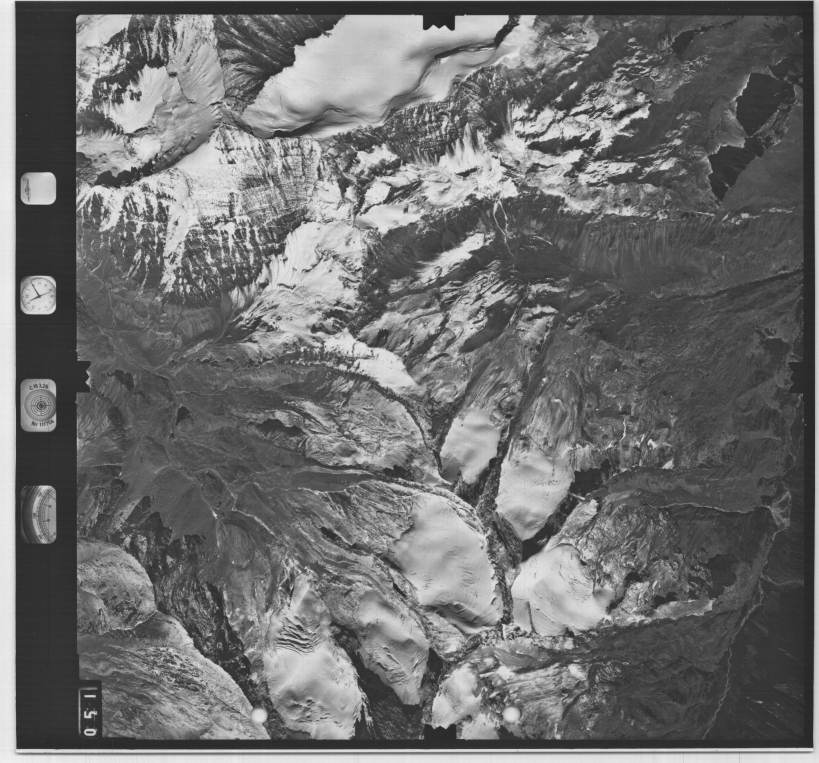Click the bottom edge fiducial notch

438,733
